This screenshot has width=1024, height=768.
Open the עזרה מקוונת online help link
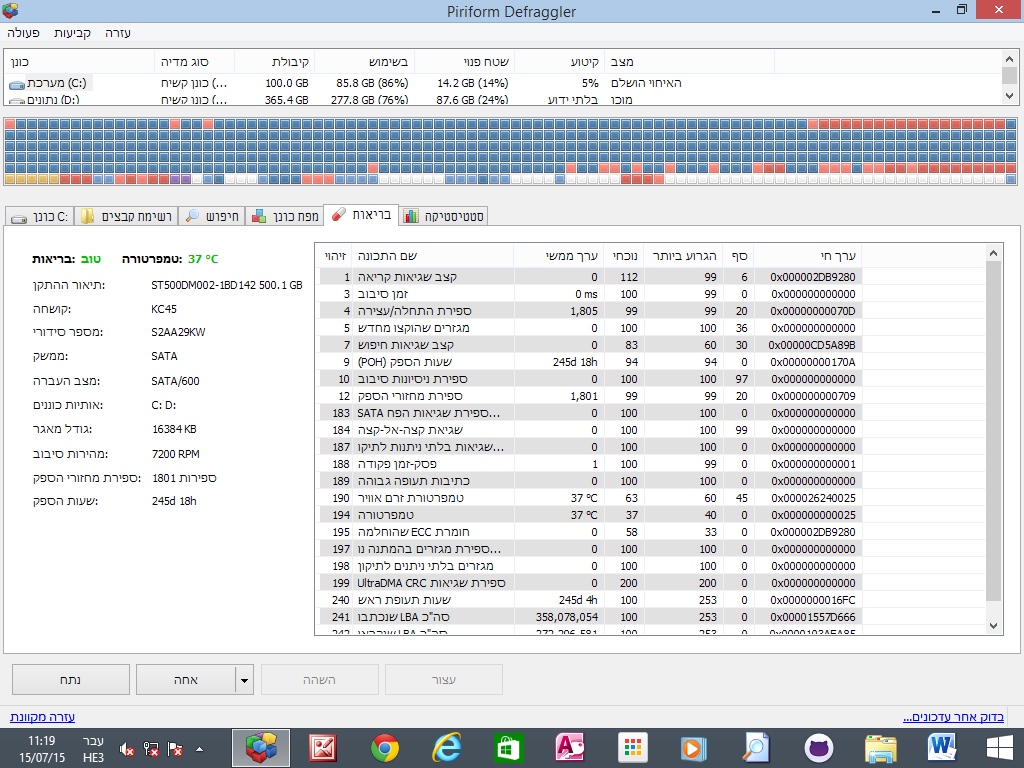(42, 717)
